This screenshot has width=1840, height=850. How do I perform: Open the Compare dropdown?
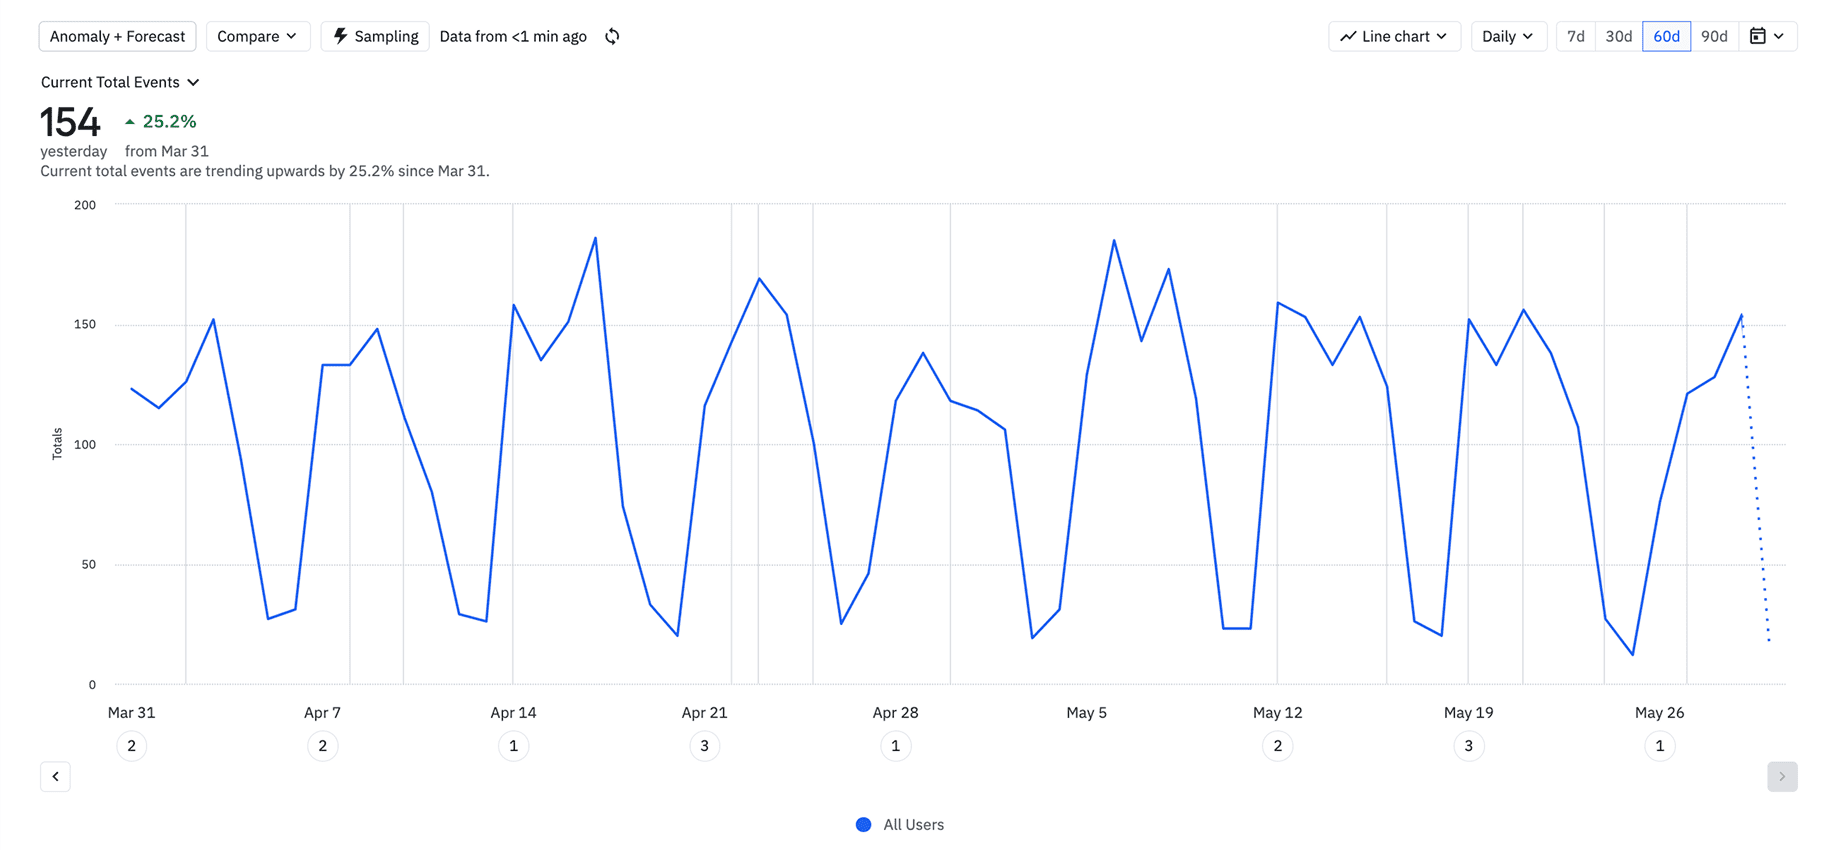257,36
